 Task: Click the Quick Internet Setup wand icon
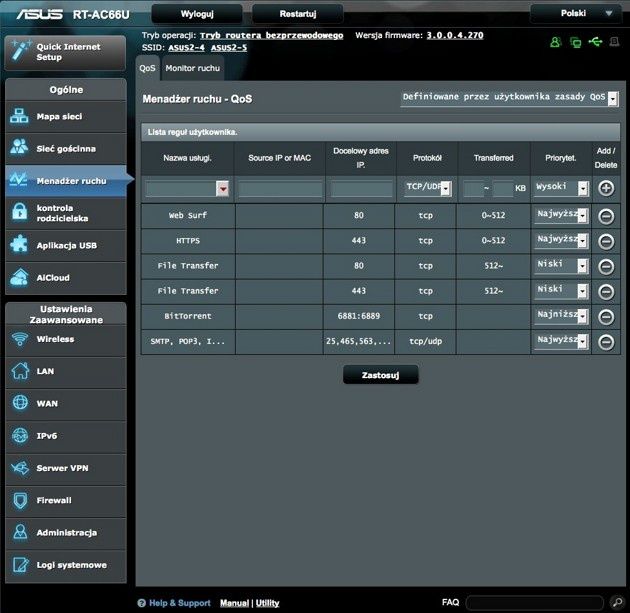tap(20, 51)
